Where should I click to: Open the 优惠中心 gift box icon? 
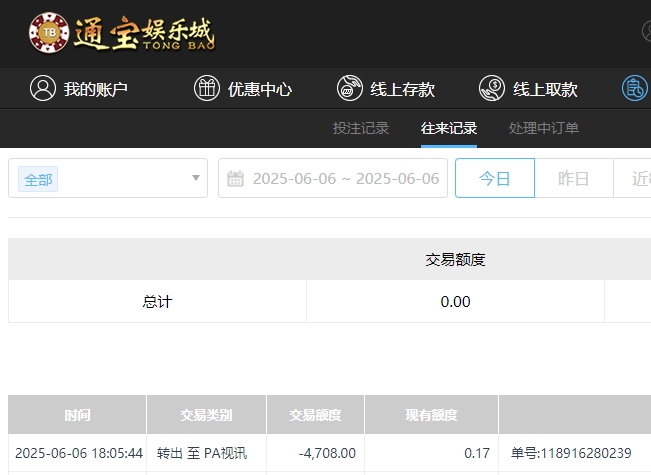click(x=207, y=88)
